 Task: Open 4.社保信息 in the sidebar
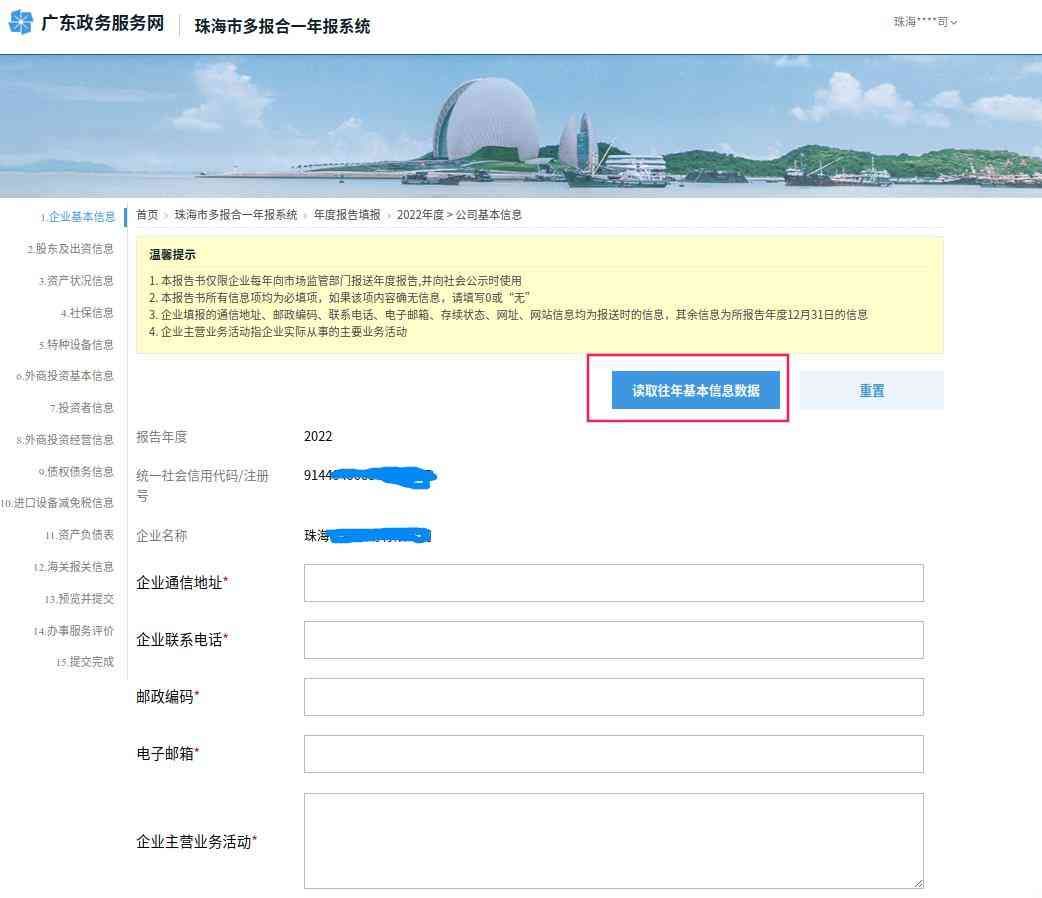(x=87, y=313)
